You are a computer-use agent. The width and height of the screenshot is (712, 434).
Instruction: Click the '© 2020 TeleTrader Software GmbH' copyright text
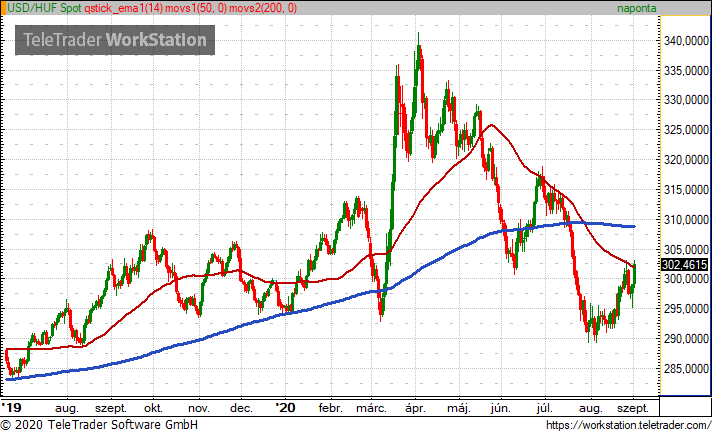[x=99, y=424]
